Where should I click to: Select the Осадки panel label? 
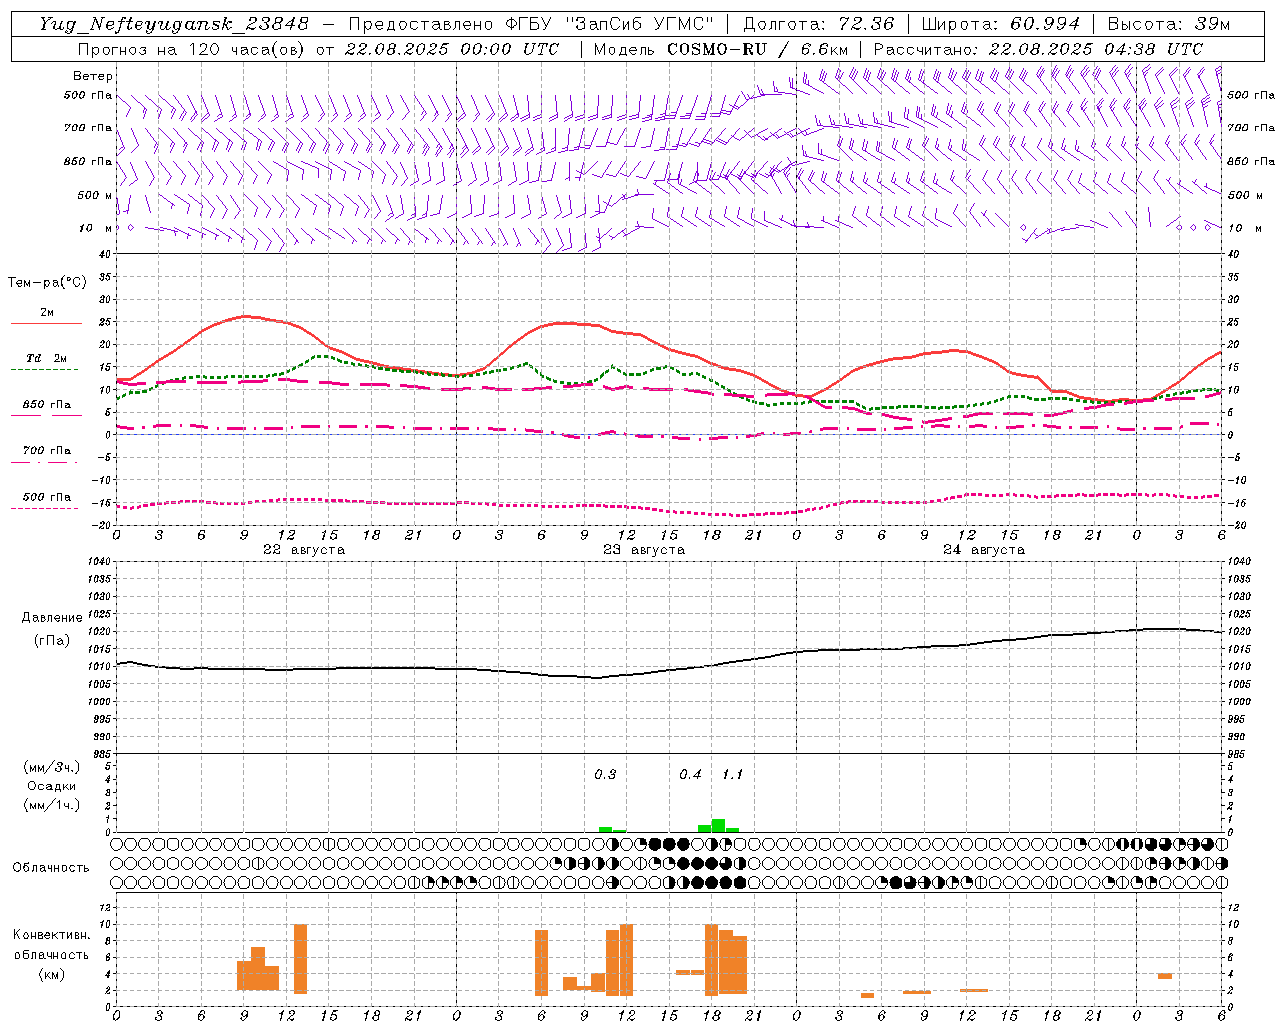coord(51,786)
